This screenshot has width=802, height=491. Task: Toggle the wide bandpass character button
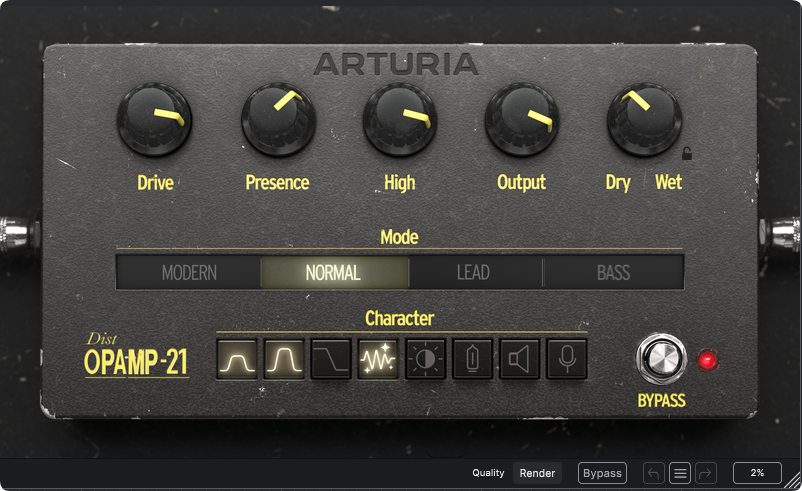click(284, 359)
